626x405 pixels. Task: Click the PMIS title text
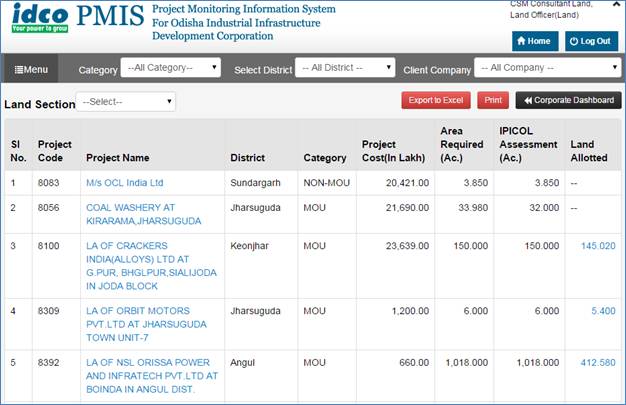[x=110, y=16]
